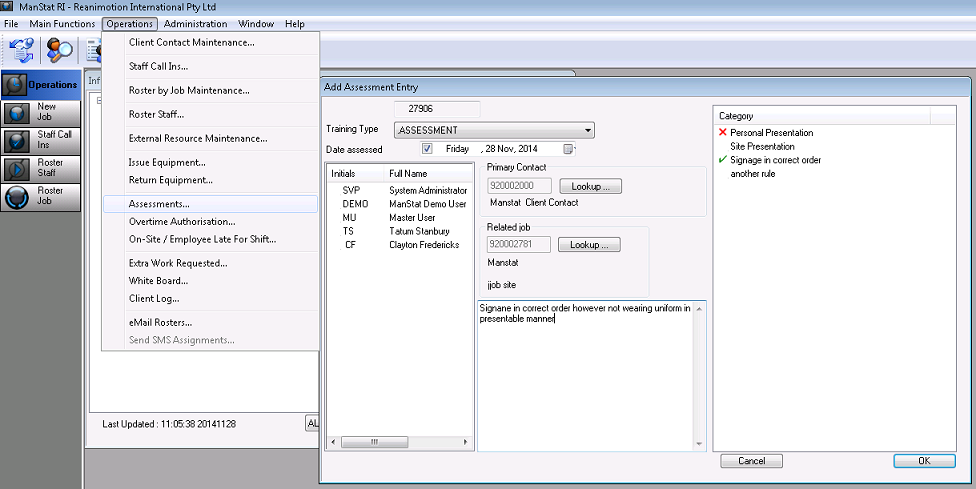
Task: Click the search person magnifier toolbar icon
Action: click(60, 49)
